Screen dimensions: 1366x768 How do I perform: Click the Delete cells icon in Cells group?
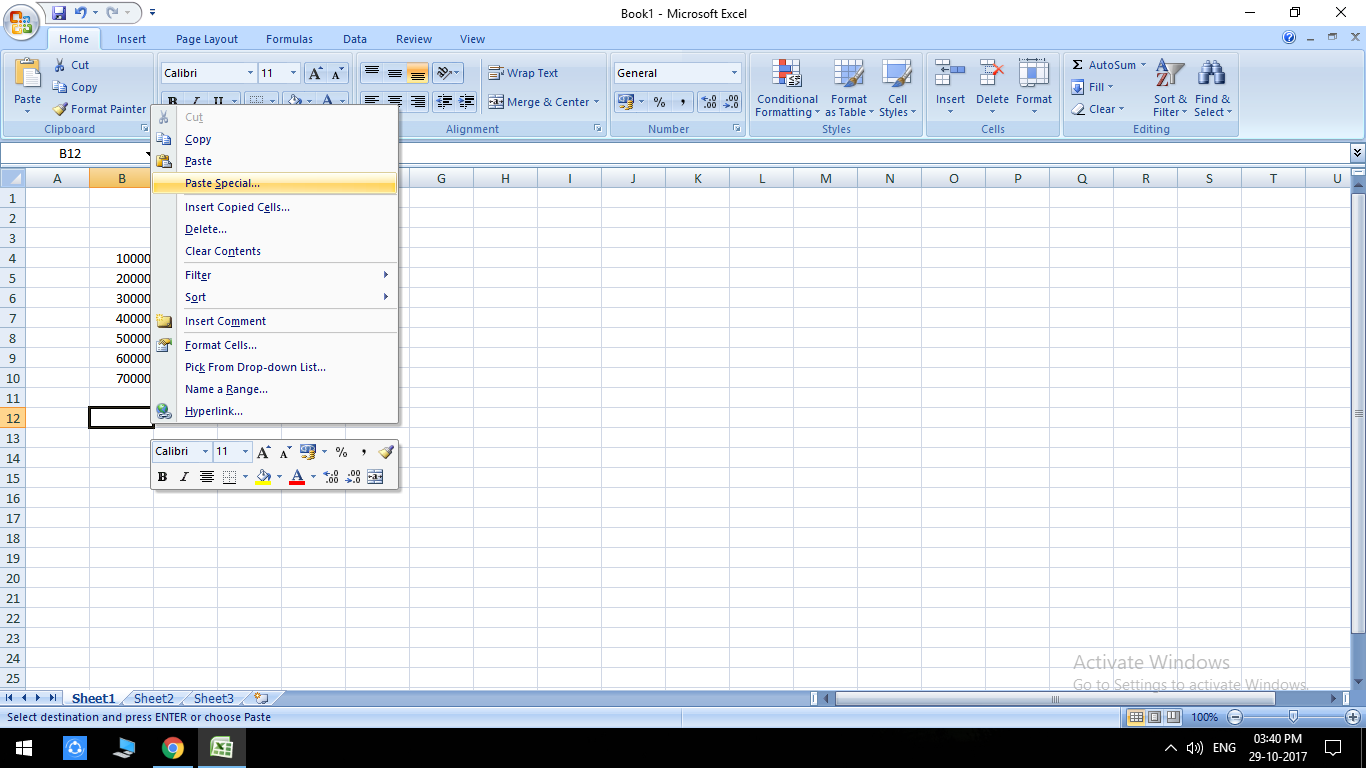tap(992, 73)
